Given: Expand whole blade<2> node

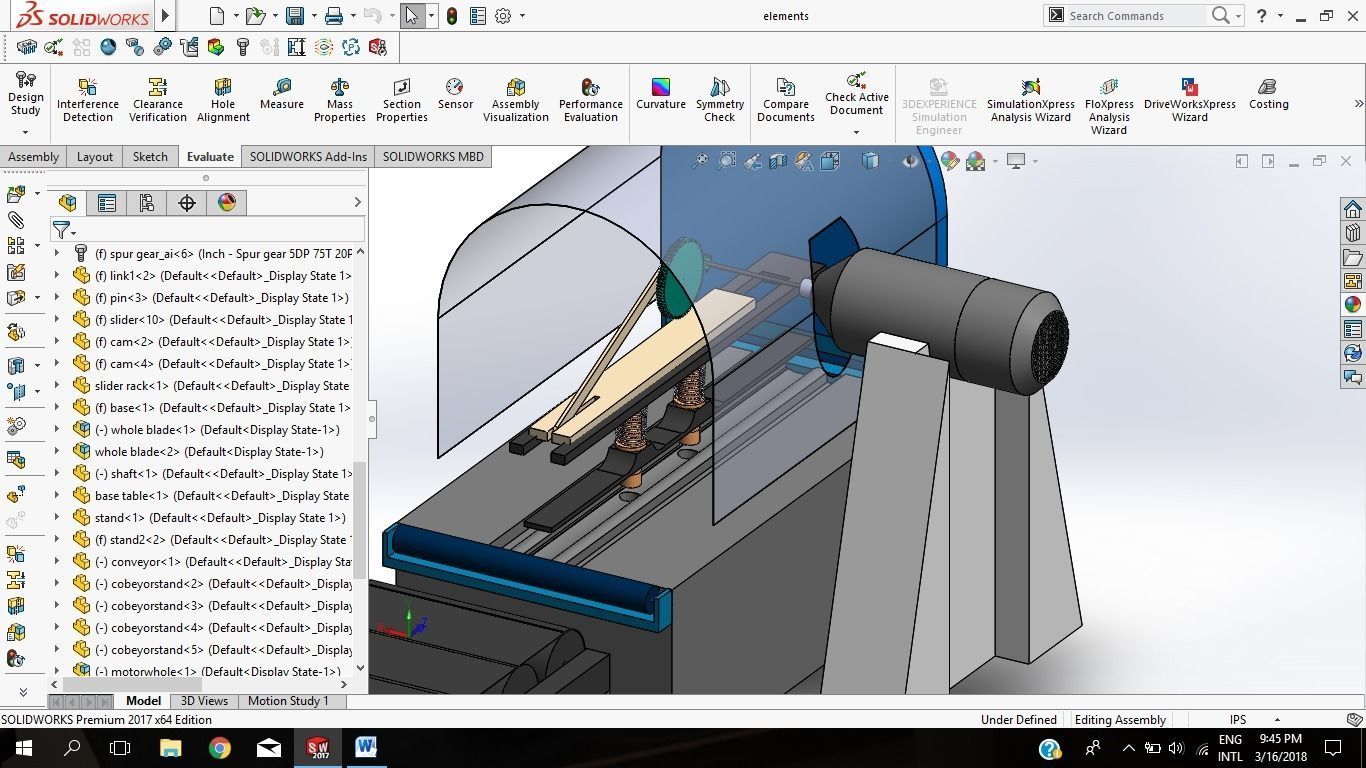Looking at the screenshot, I should pyautogui.click(x=57, y=452).
